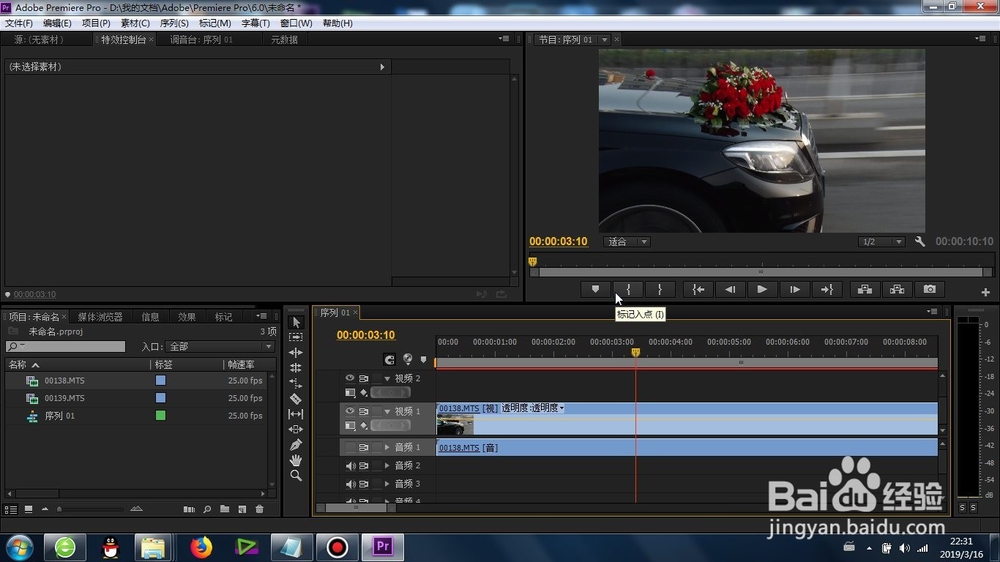Toggle Video 2 track visibility eye
Image resolution: width=1000 pixels, height=562 pixels.
[x=349, y=378]
